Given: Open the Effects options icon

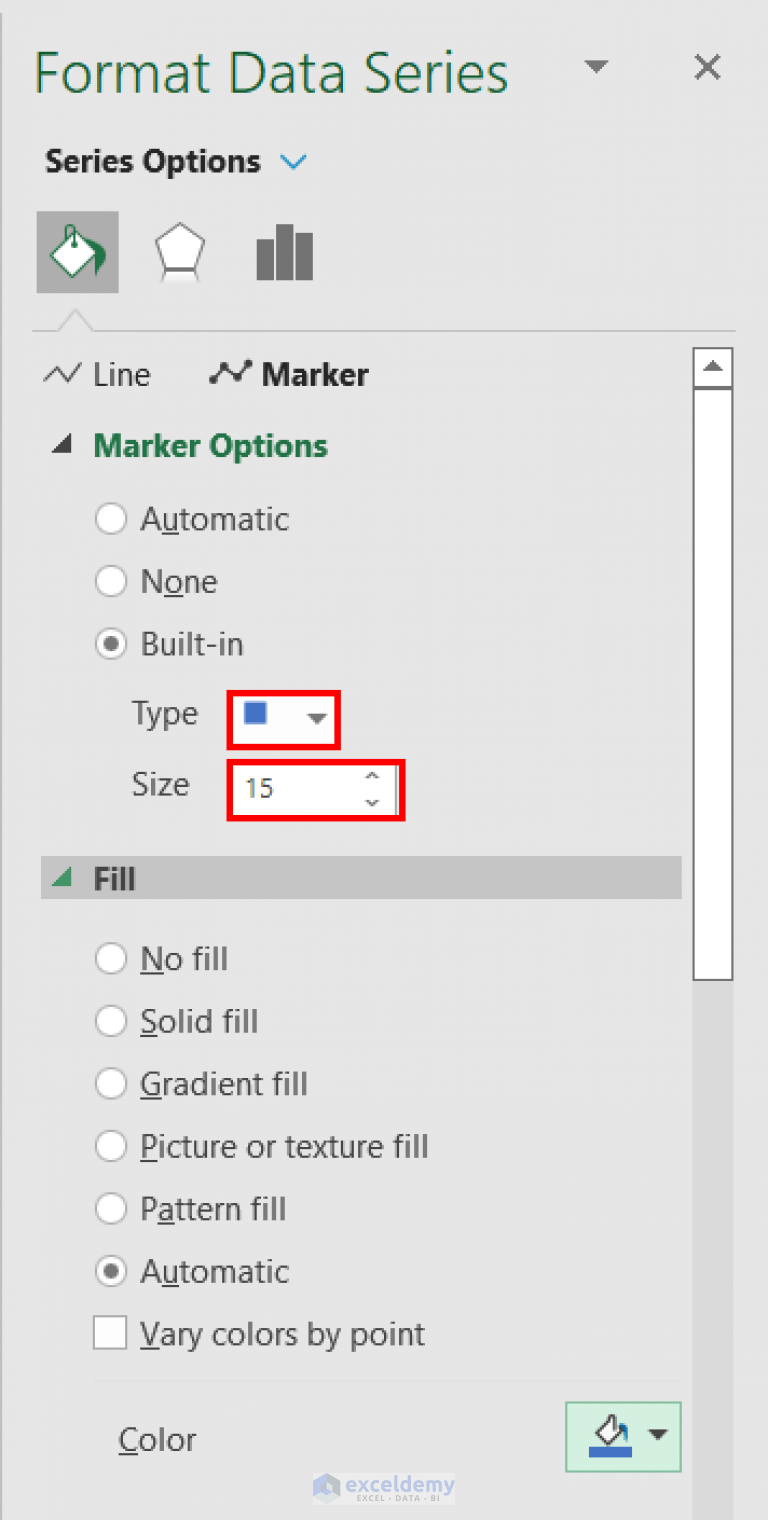Looking at the screenshot, I should pyautogui.click(x=180, y=251).
